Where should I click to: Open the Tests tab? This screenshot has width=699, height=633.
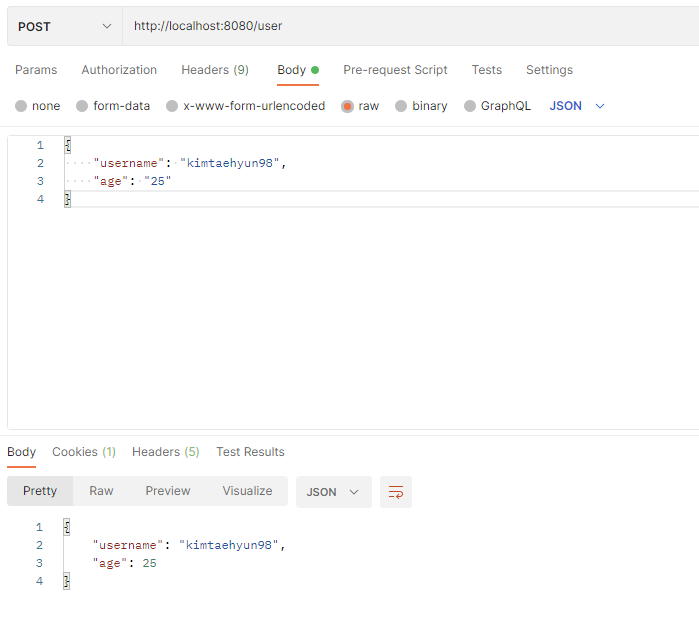487,70
